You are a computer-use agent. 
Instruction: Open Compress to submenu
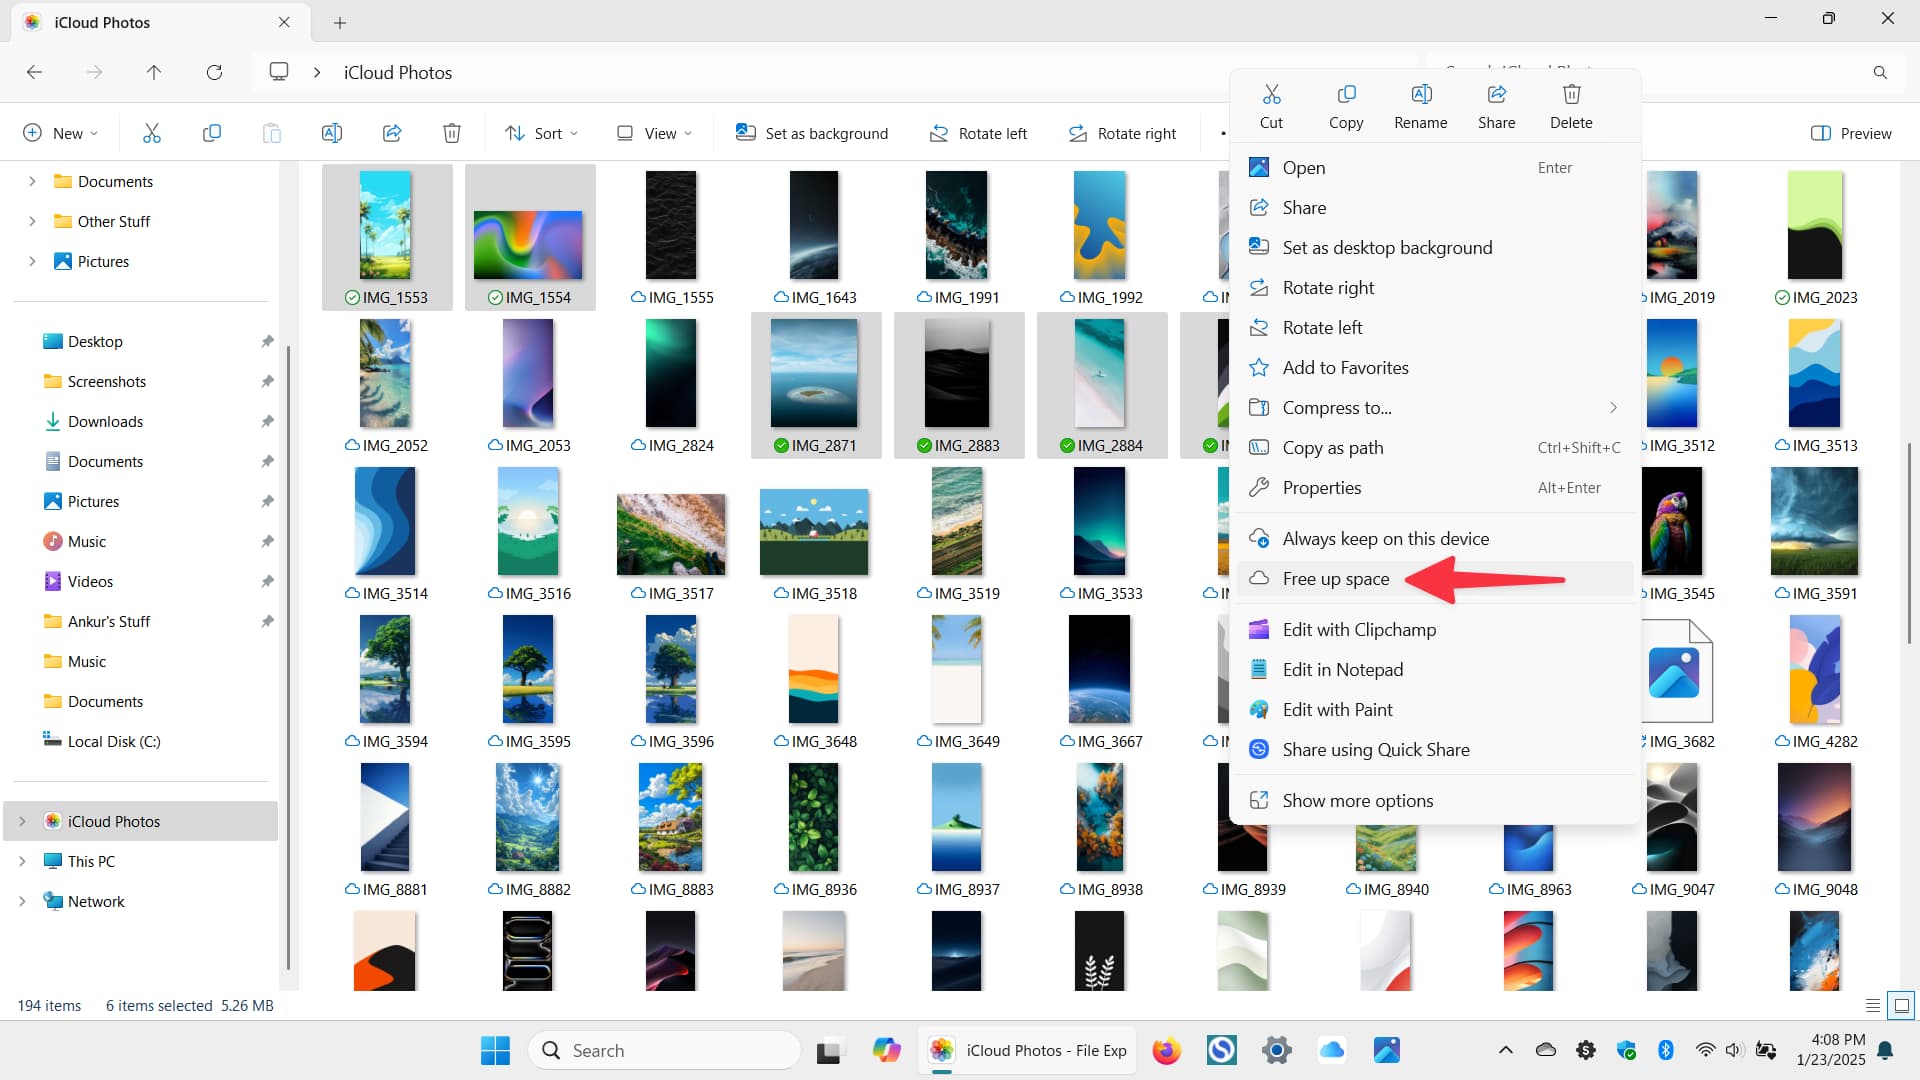click(x=1435, y=408)
